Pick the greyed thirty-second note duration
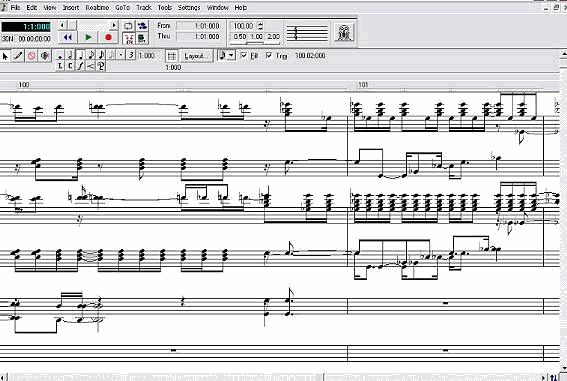Image resolution: width=567 pixels, height=381 pixels. point(111,55)
